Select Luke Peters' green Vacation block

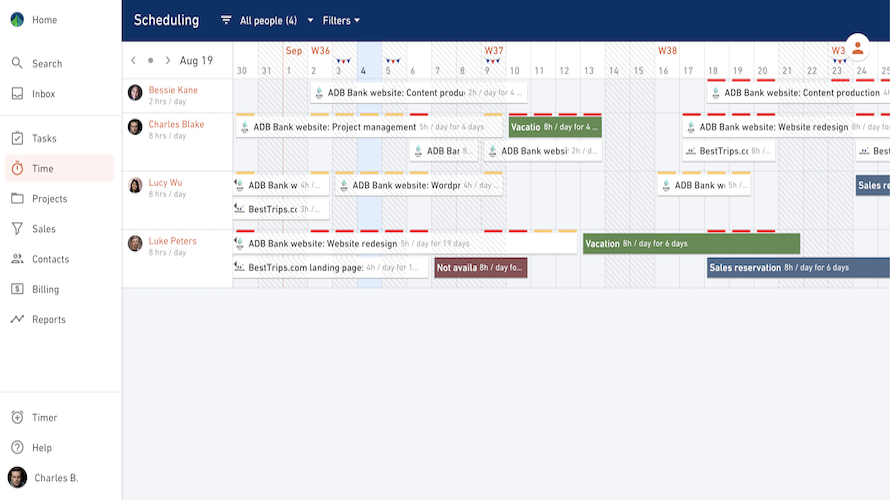pyautogui.click(x=691, y=243)
